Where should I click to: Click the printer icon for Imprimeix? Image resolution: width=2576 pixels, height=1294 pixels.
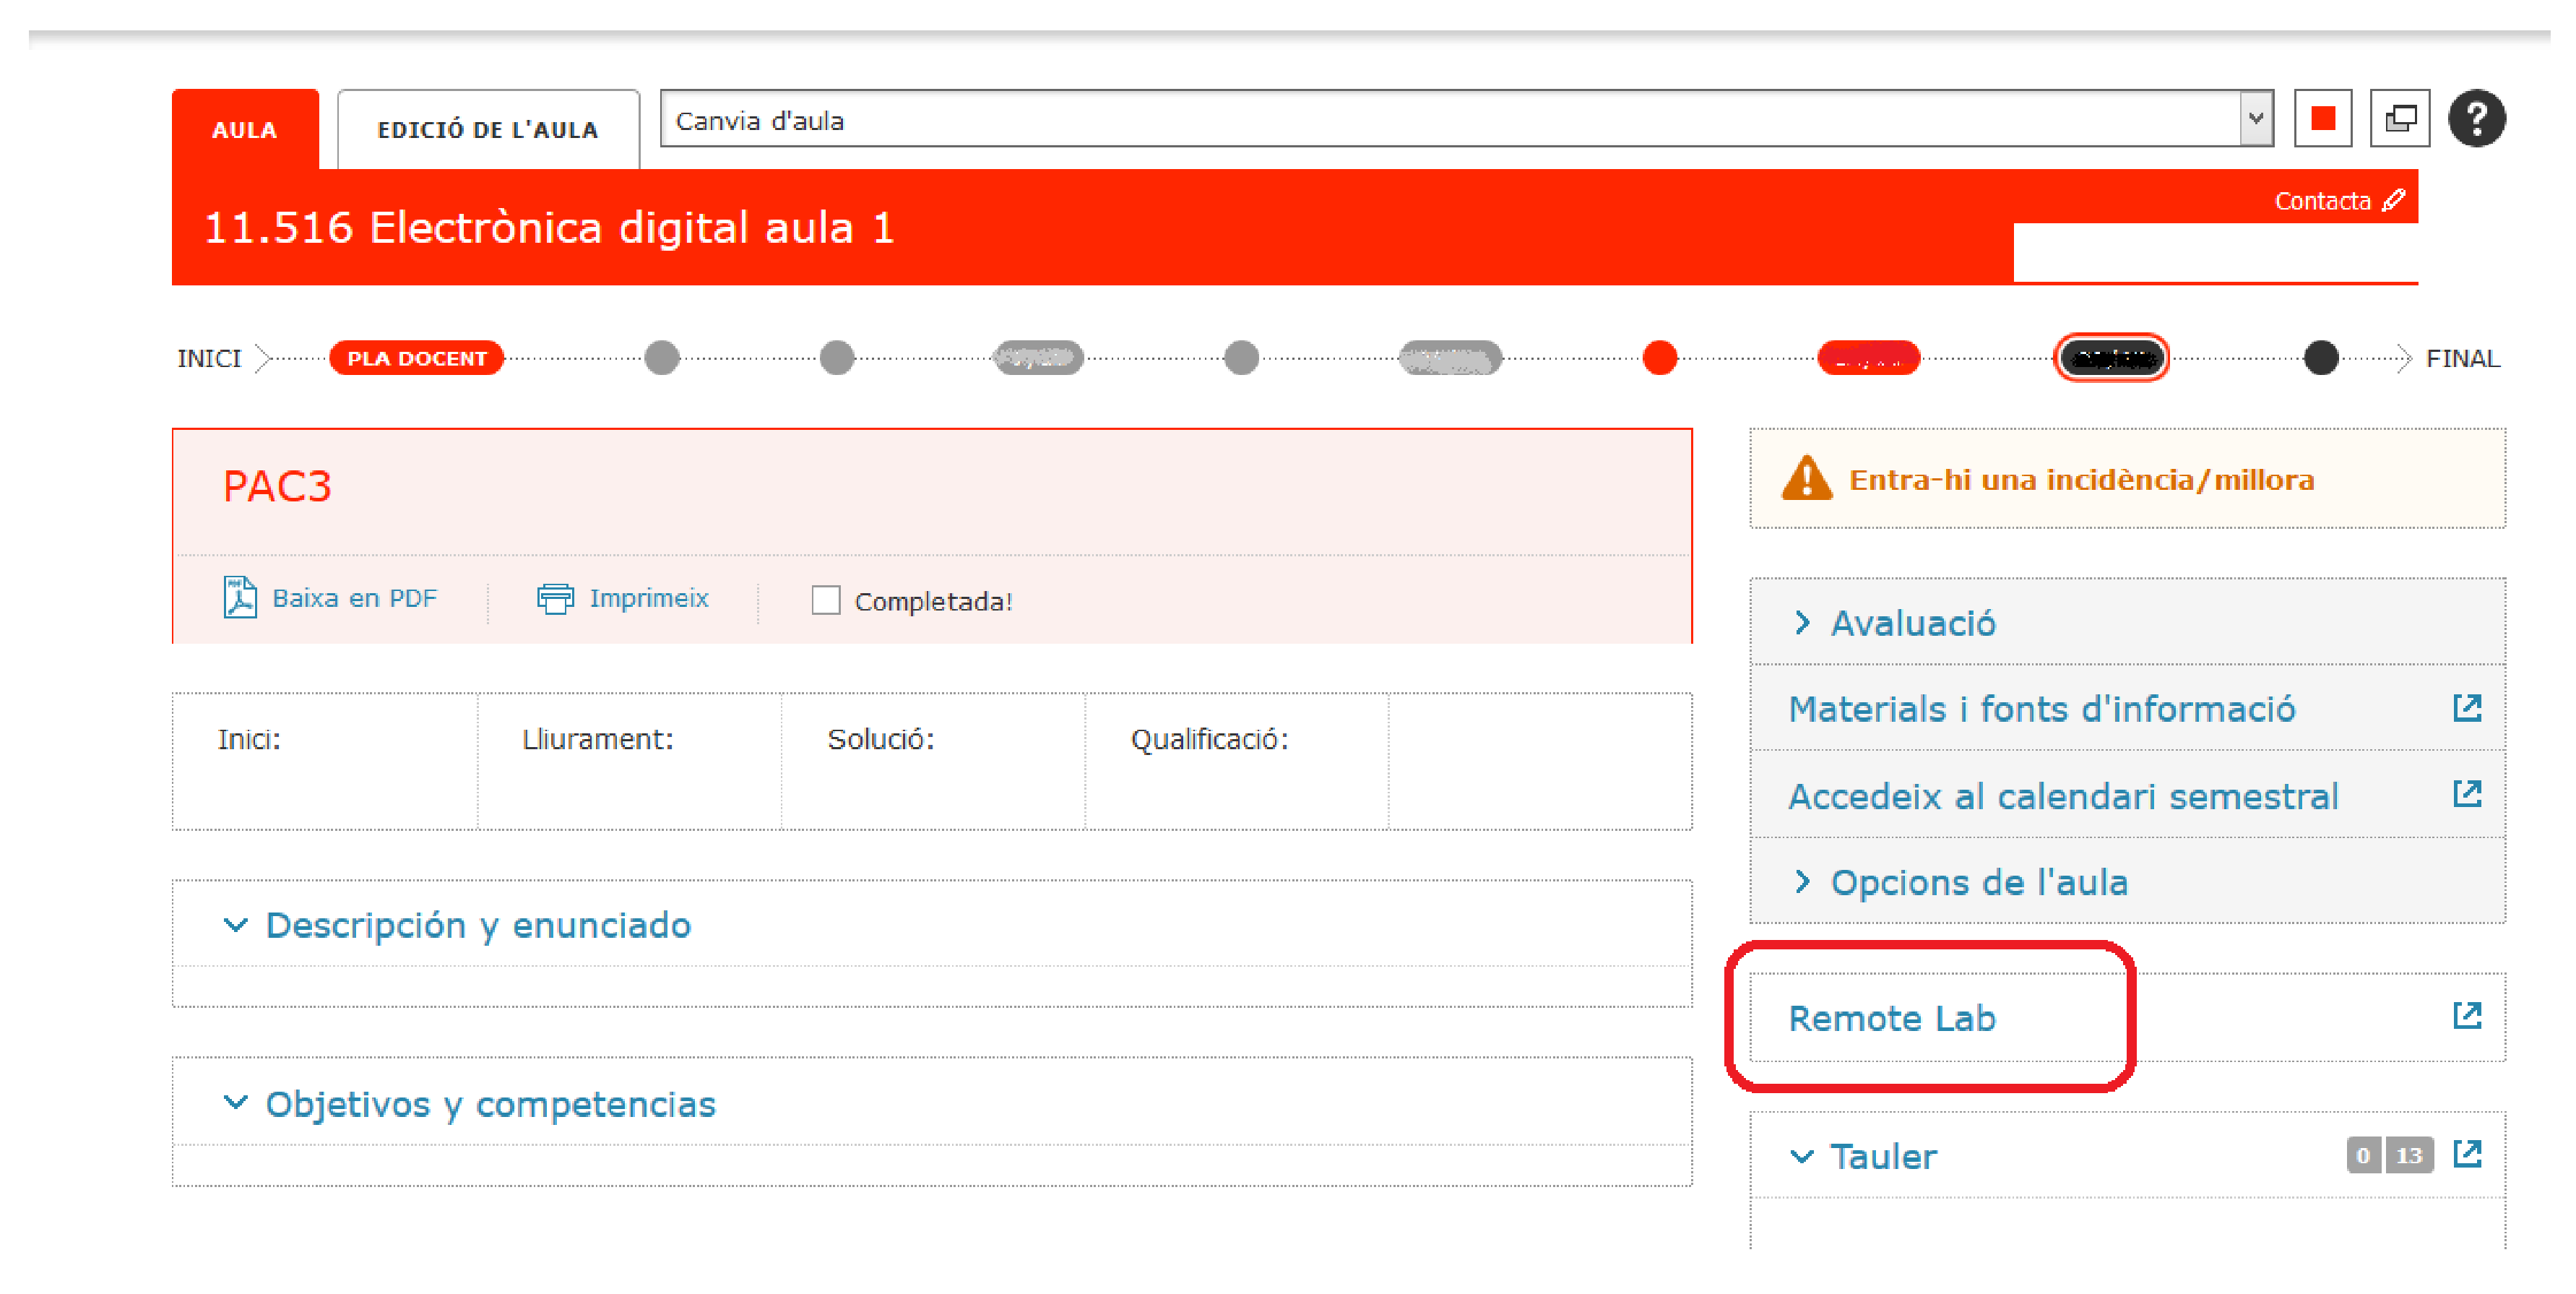(x=555, y=598)
